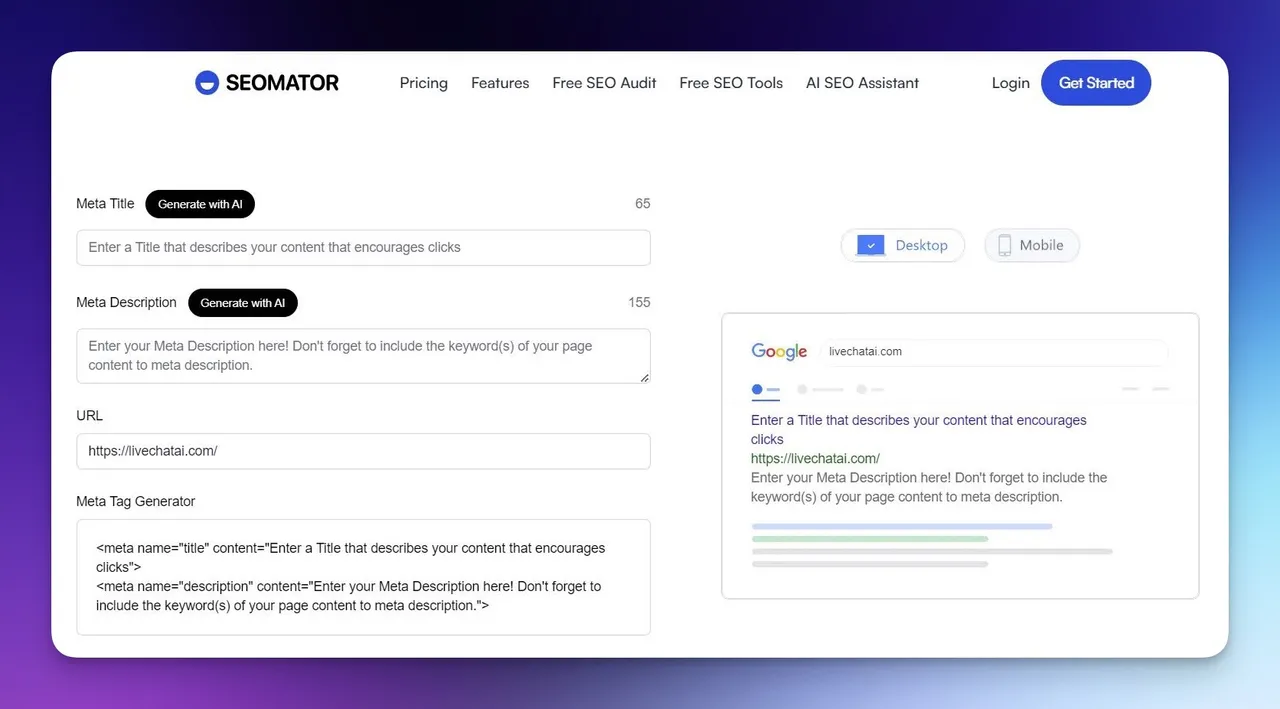This screenshot has width=1280, height=709.
Task: Generate Meta Title with AI
Action: click(x=200, y=204)
